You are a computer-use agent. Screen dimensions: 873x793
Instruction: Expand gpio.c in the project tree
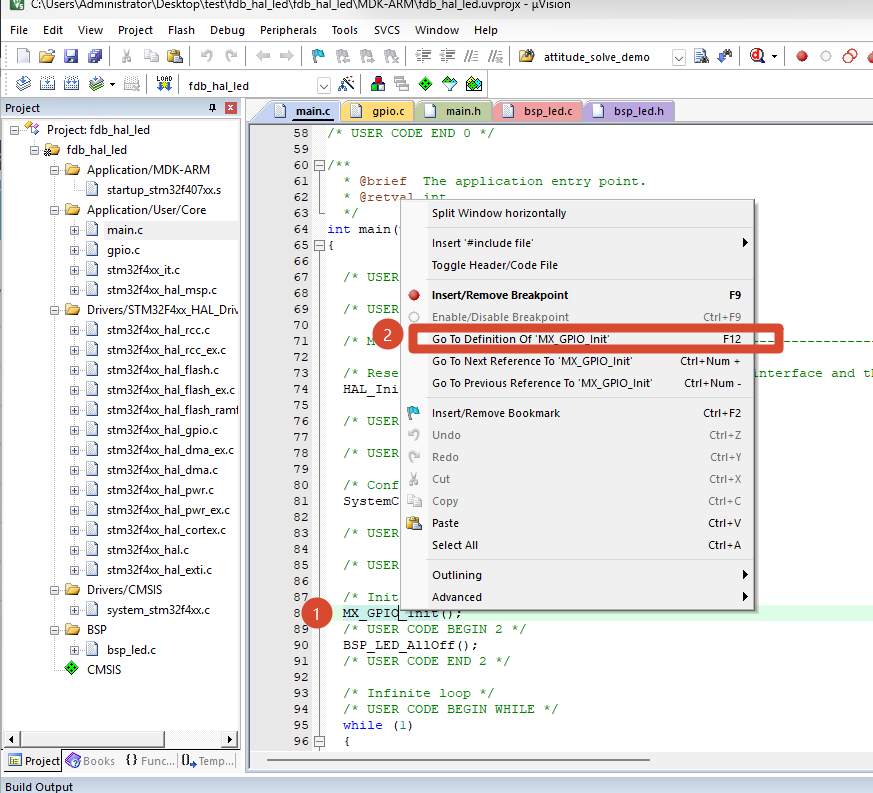pos(74,251)
